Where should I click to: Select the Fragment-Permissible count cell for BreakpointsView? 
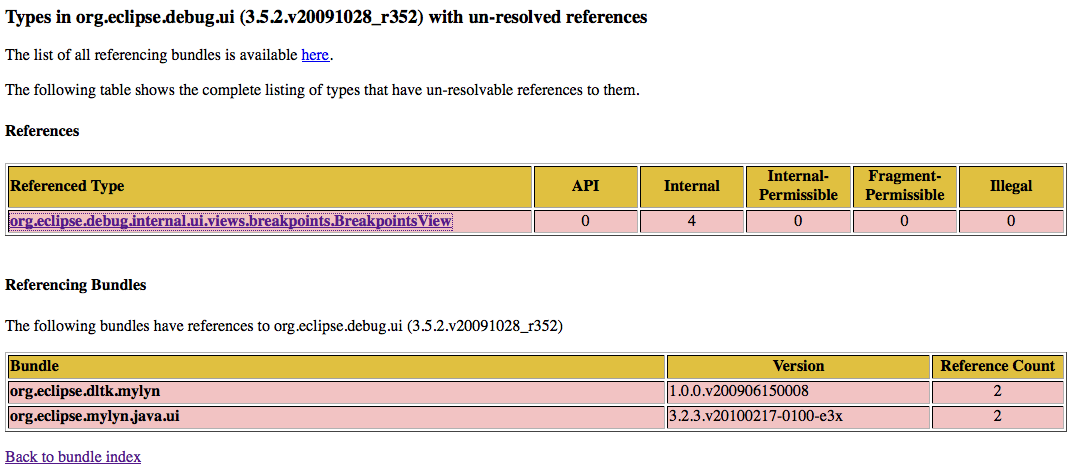pyautogui.click(x=904, y=222)
